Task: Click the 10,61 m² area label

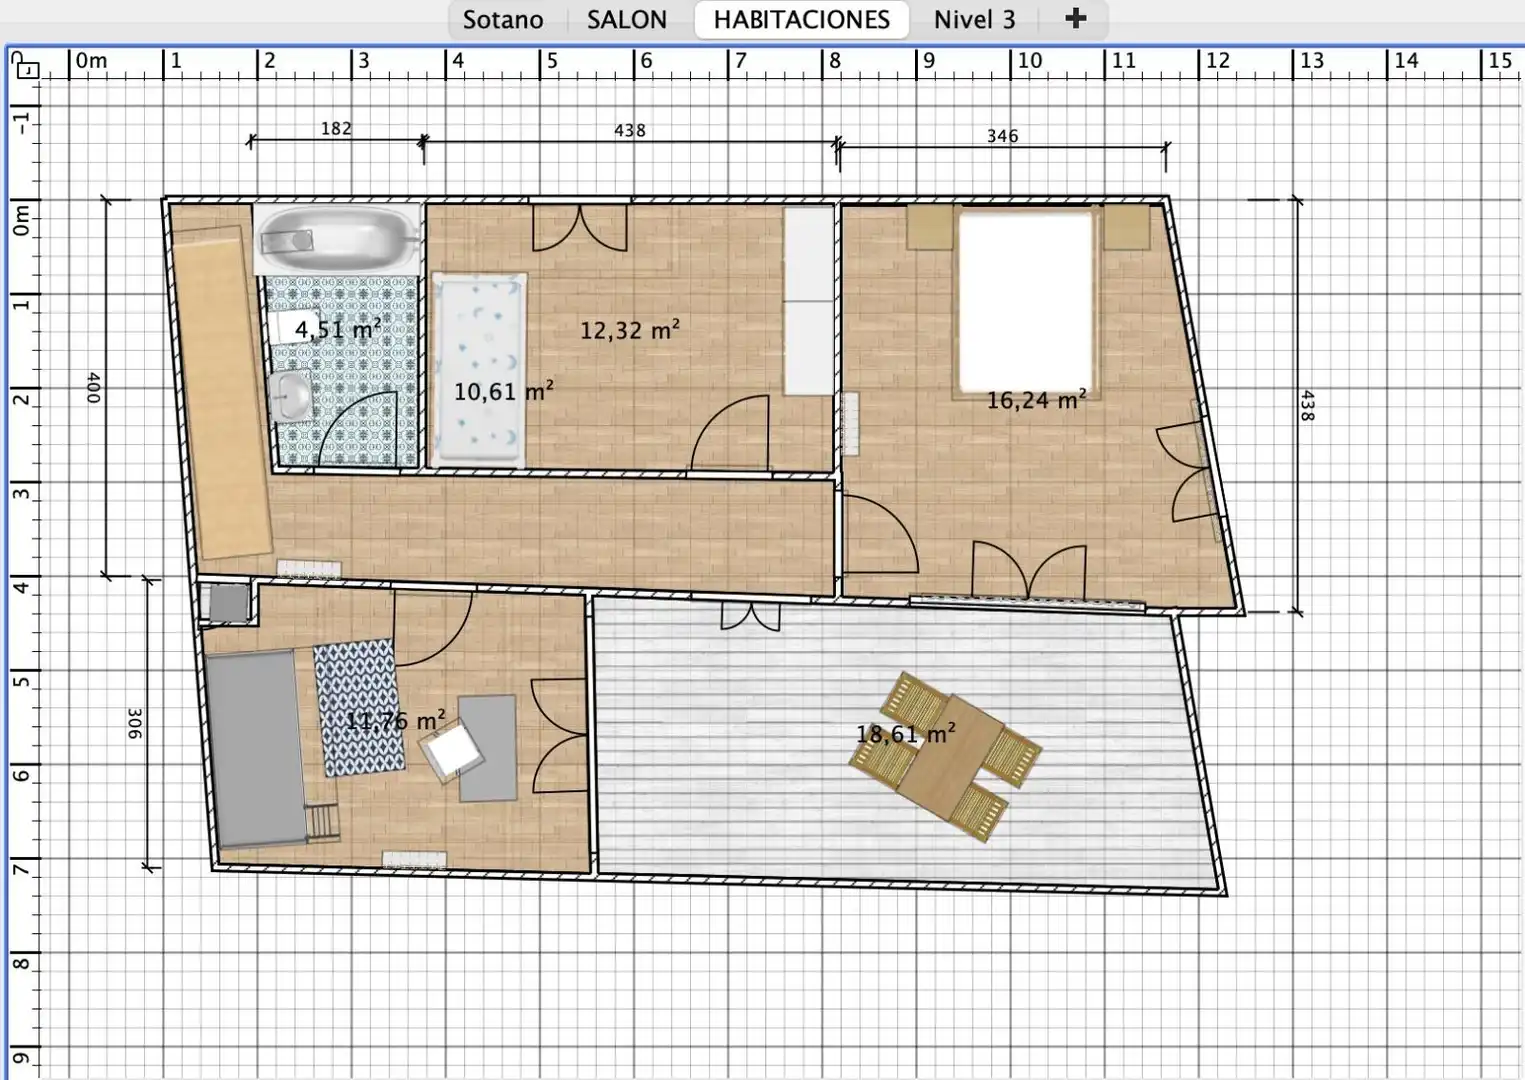Action: click(503, 391)
